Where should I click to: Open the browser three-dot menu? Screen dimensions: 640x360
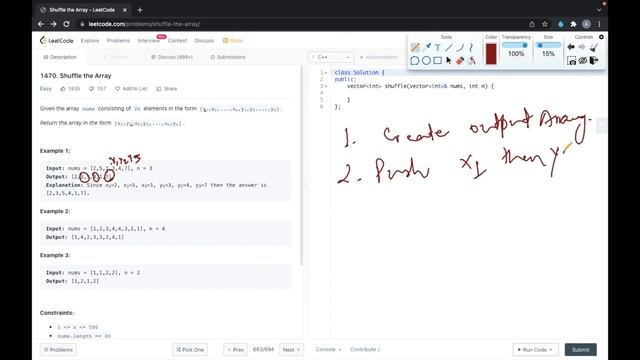[x=599, y=24]
